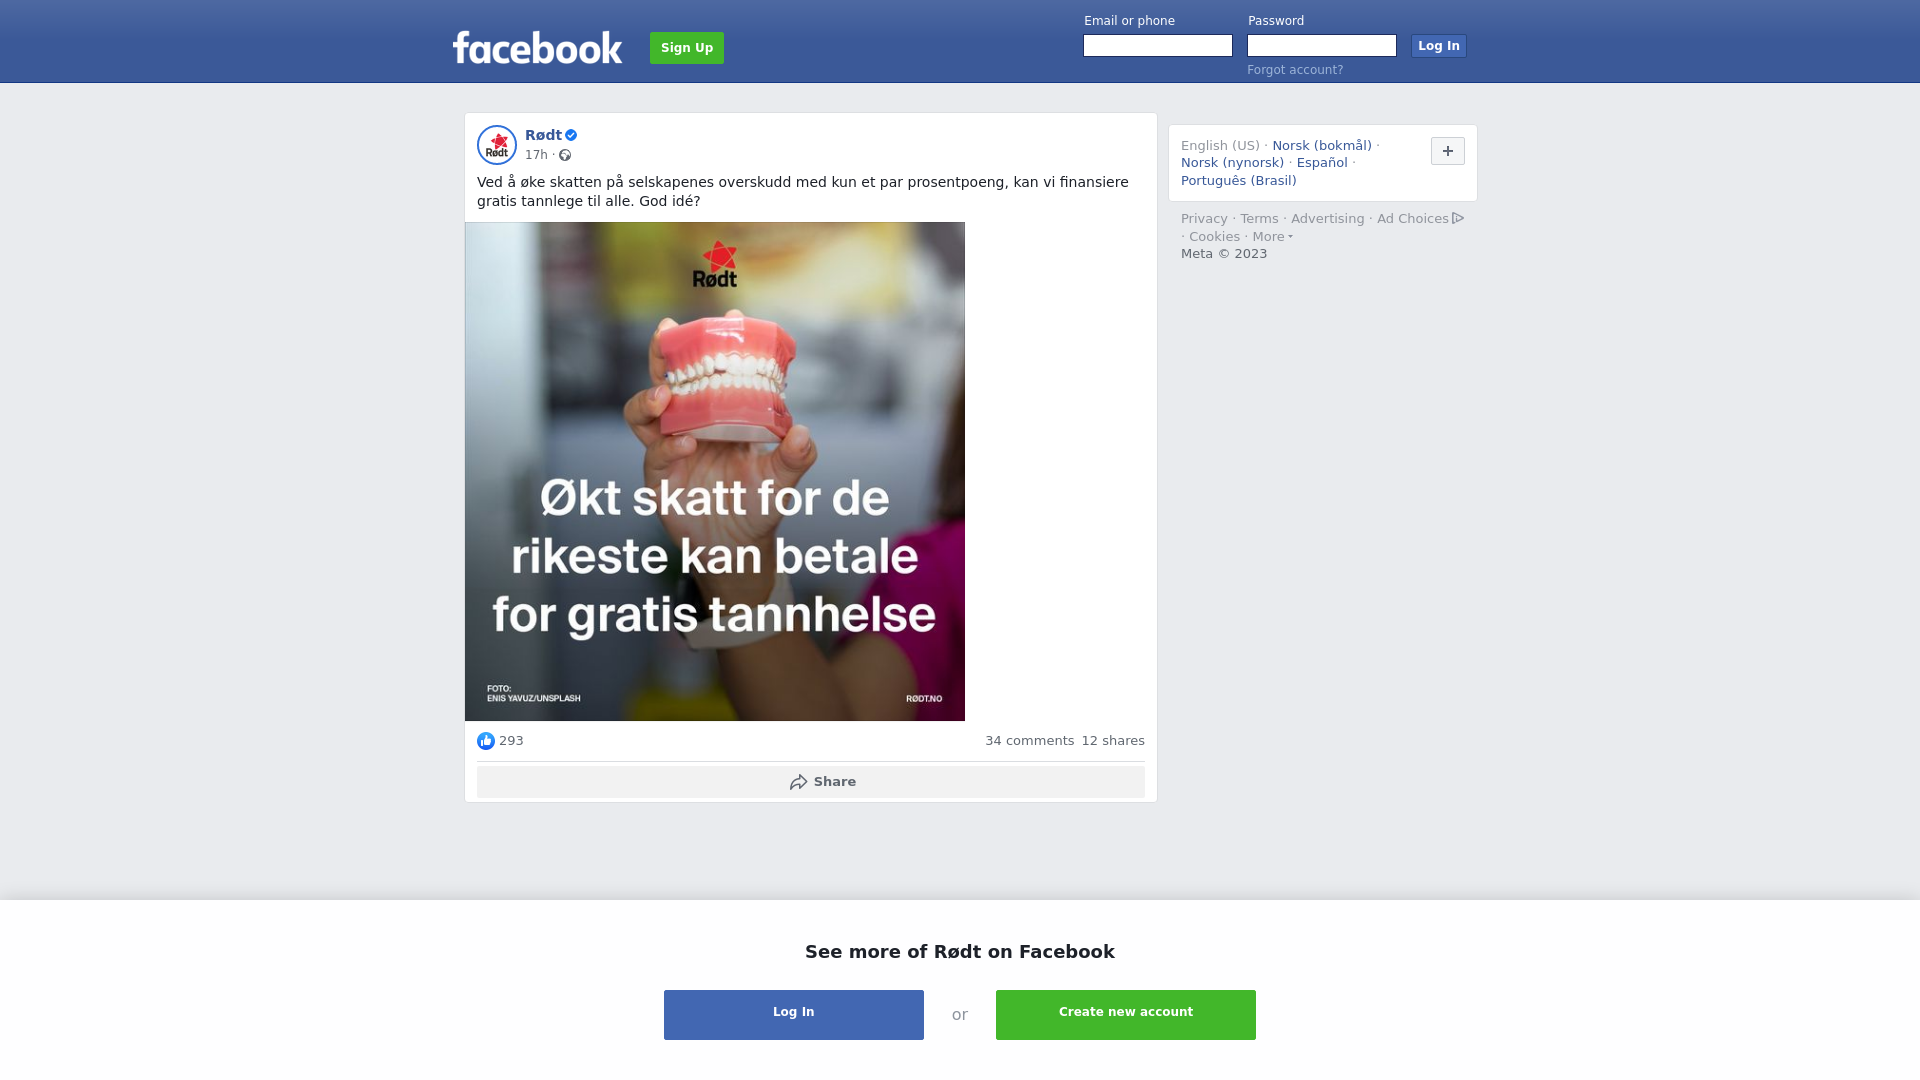Click the public globe privacy icon
The width and height of the screenshot is (1920, 1080).
click(x=565, y=155)
